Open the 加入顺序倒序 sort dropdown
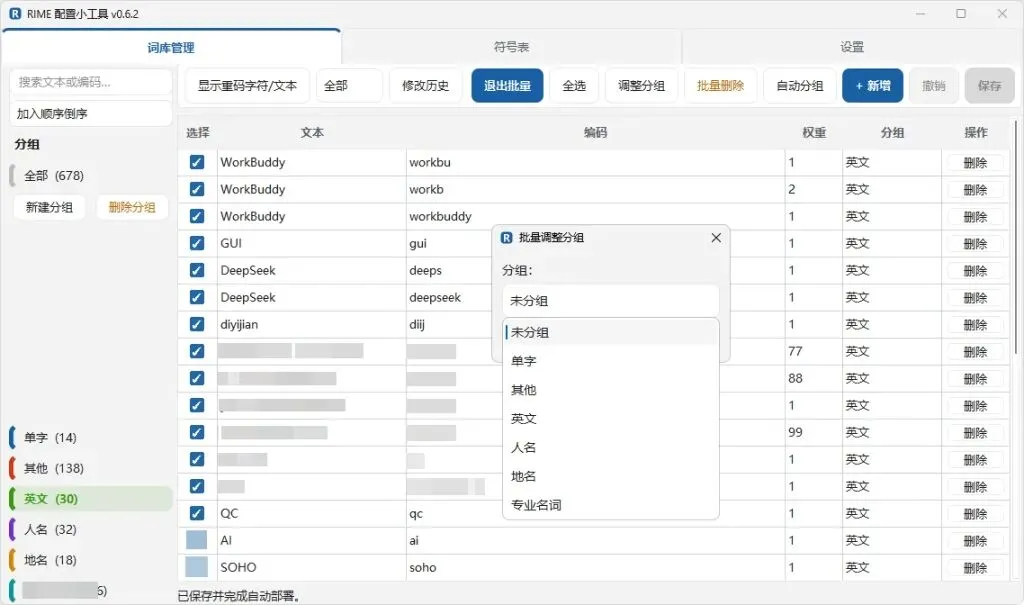 point(91,114)
